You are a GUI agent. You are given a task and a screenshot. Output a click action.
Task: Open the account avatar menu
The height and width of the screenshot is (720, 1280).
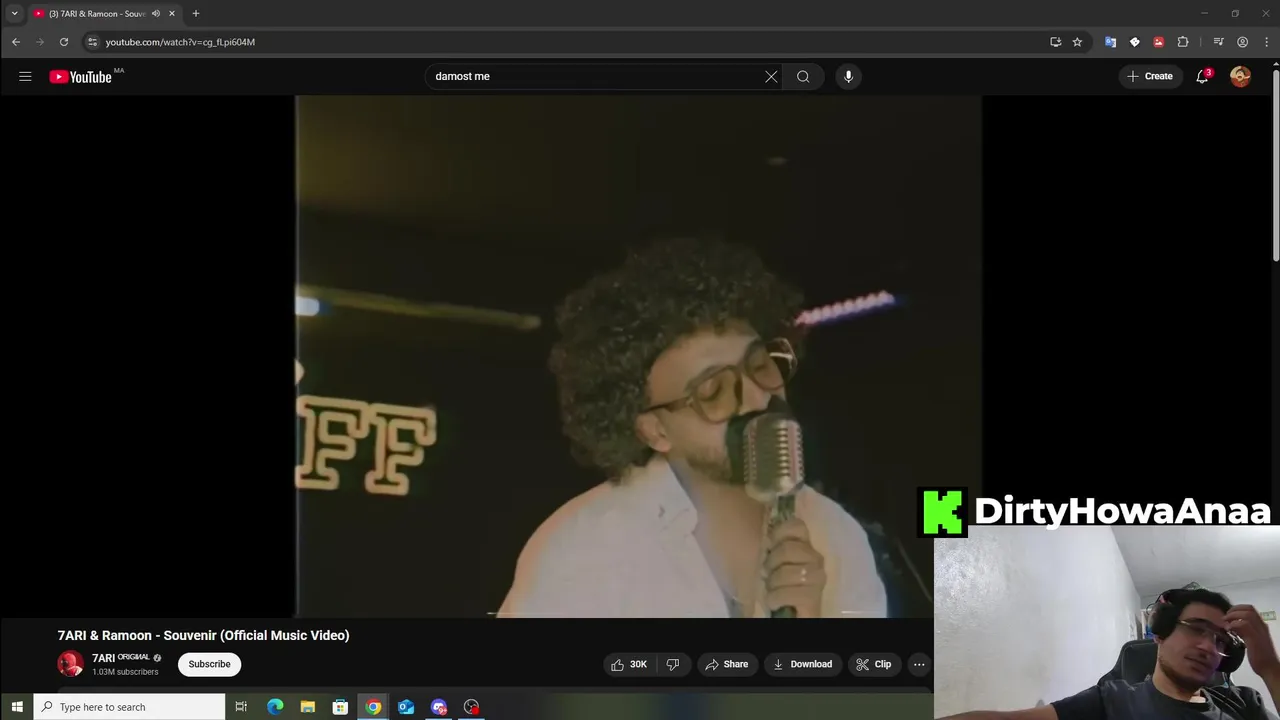pyautogui.click(x=1240, y=76)
